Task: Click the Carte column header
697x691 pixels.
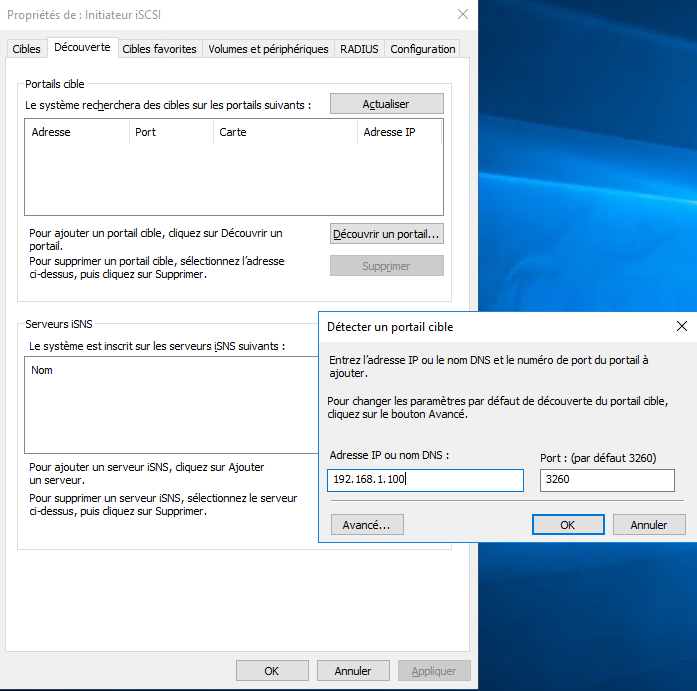Action: click(x=285, y=132)
